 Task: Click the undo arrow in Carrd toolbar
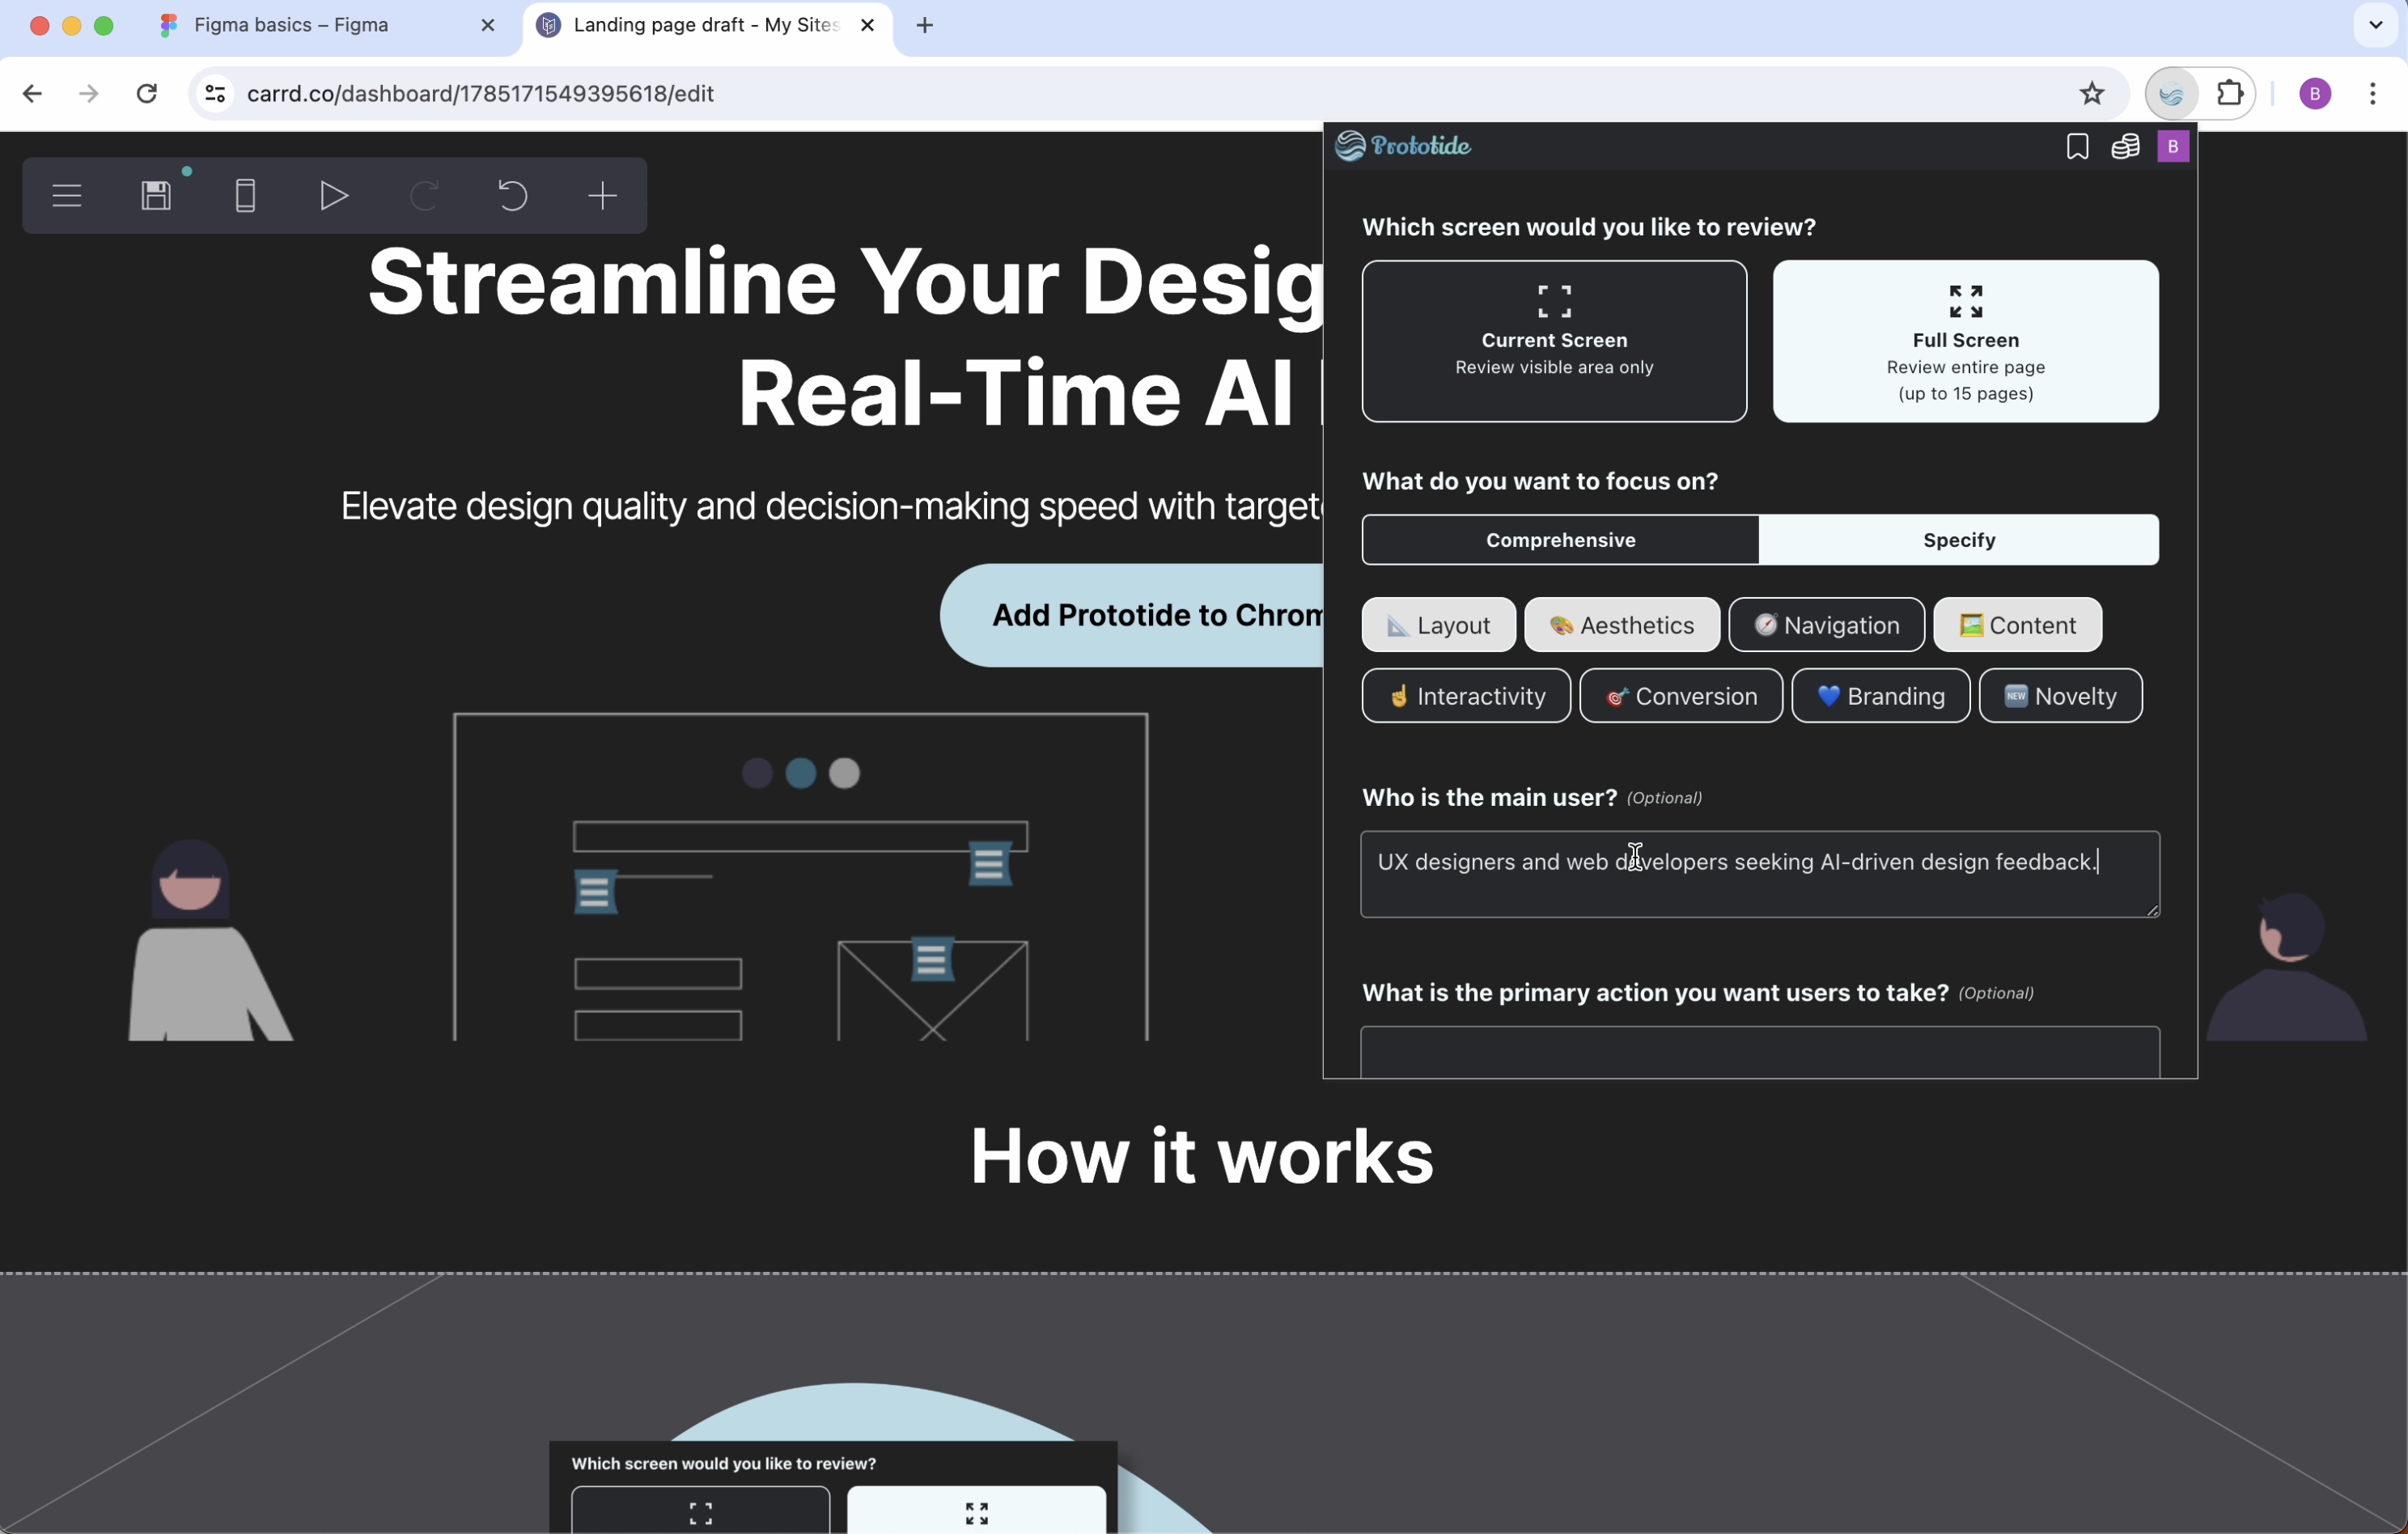click(x=512, y=196)
